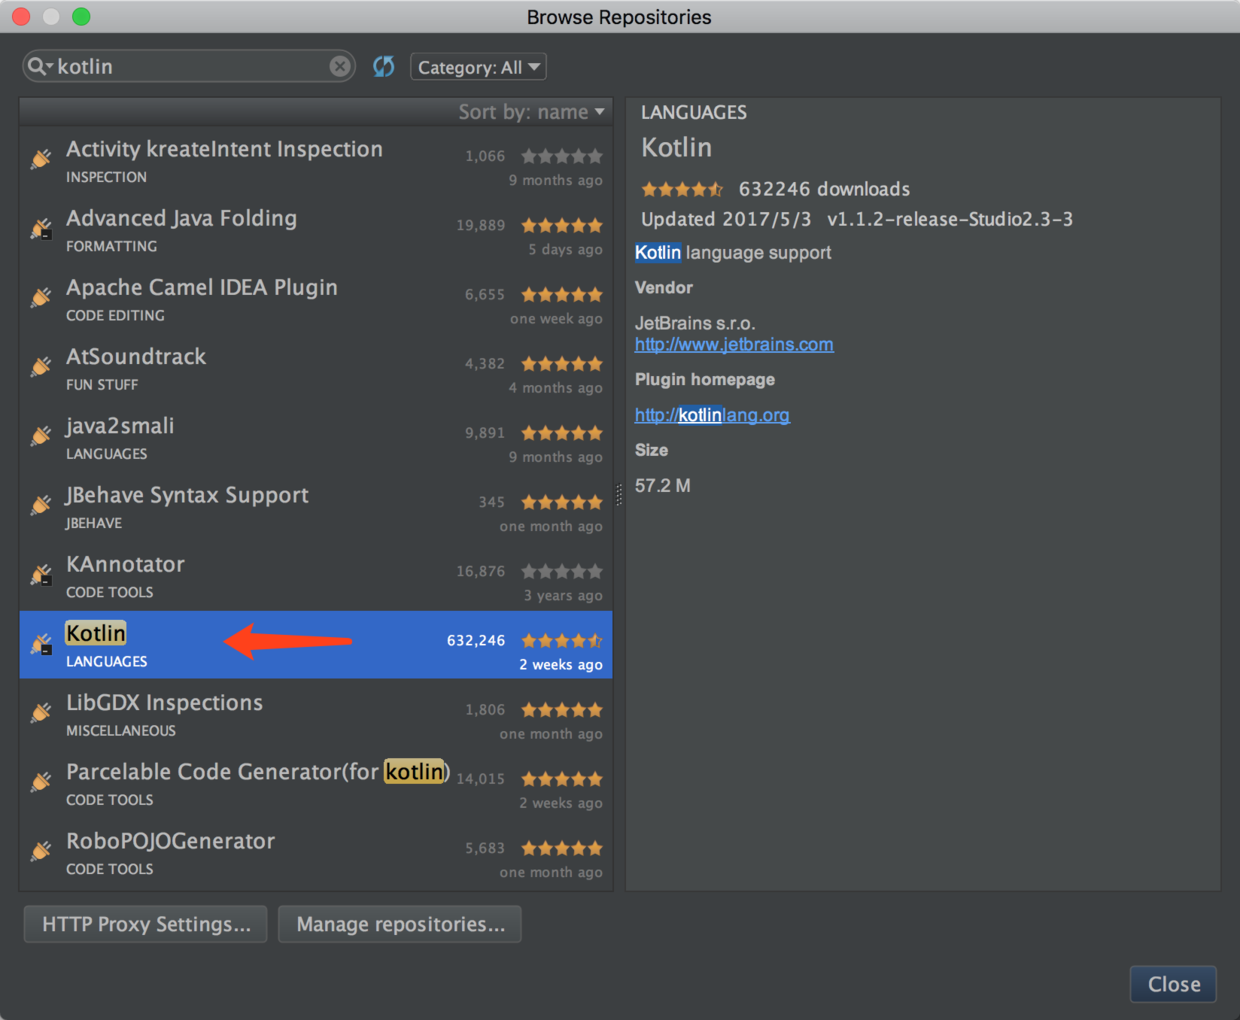Click plugin icon for AtSoundtrack

pyautogui.click(x=41, y=367)
